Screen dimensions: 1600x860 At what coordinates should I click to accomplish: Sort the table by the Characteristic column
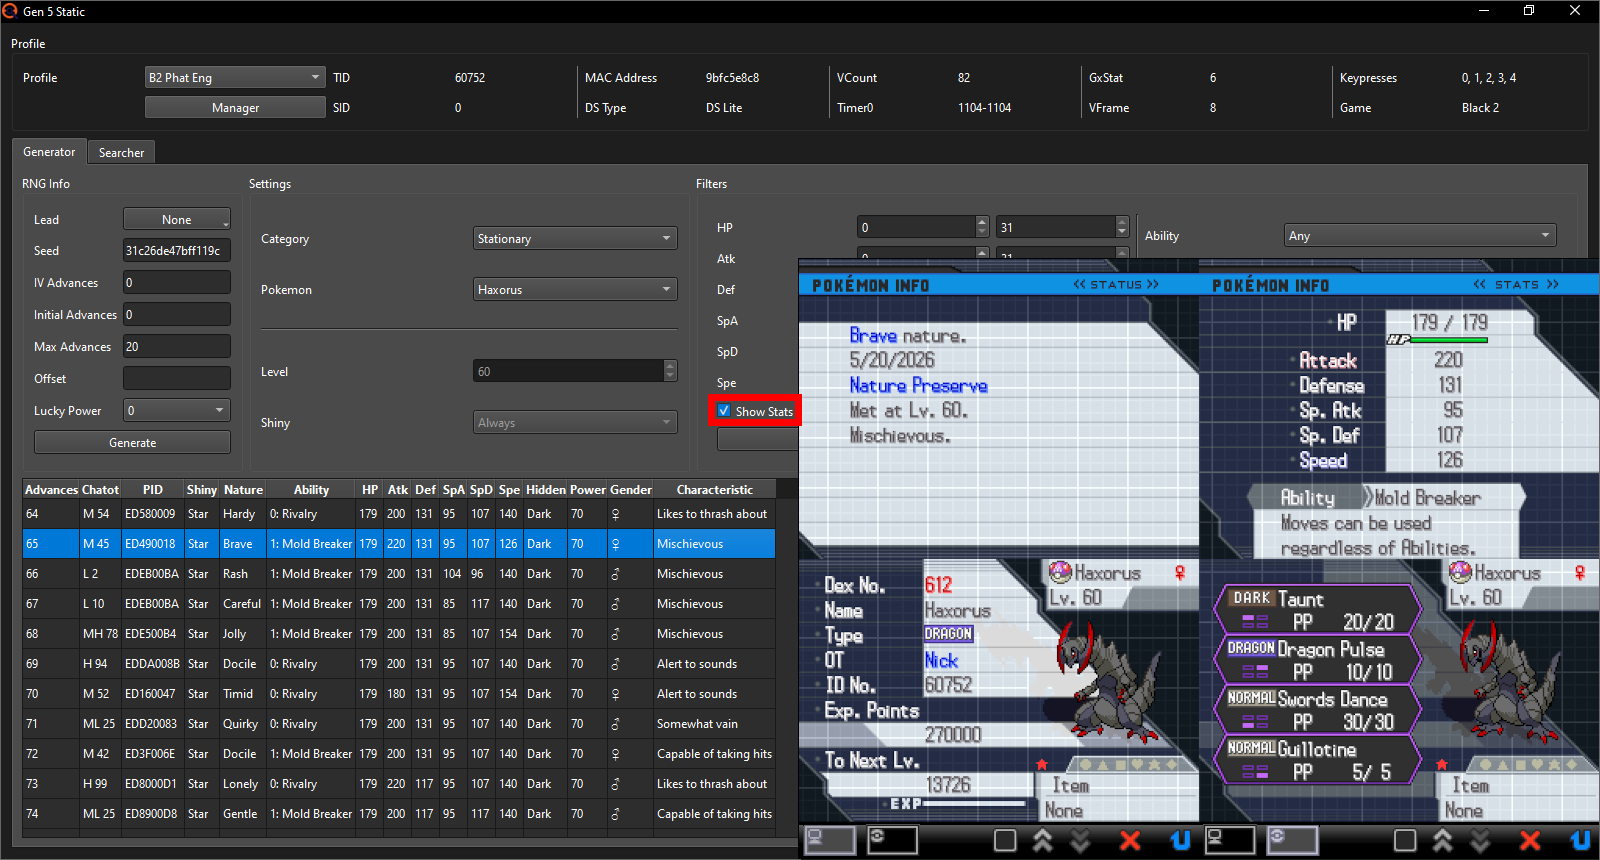tap(714, 489)
